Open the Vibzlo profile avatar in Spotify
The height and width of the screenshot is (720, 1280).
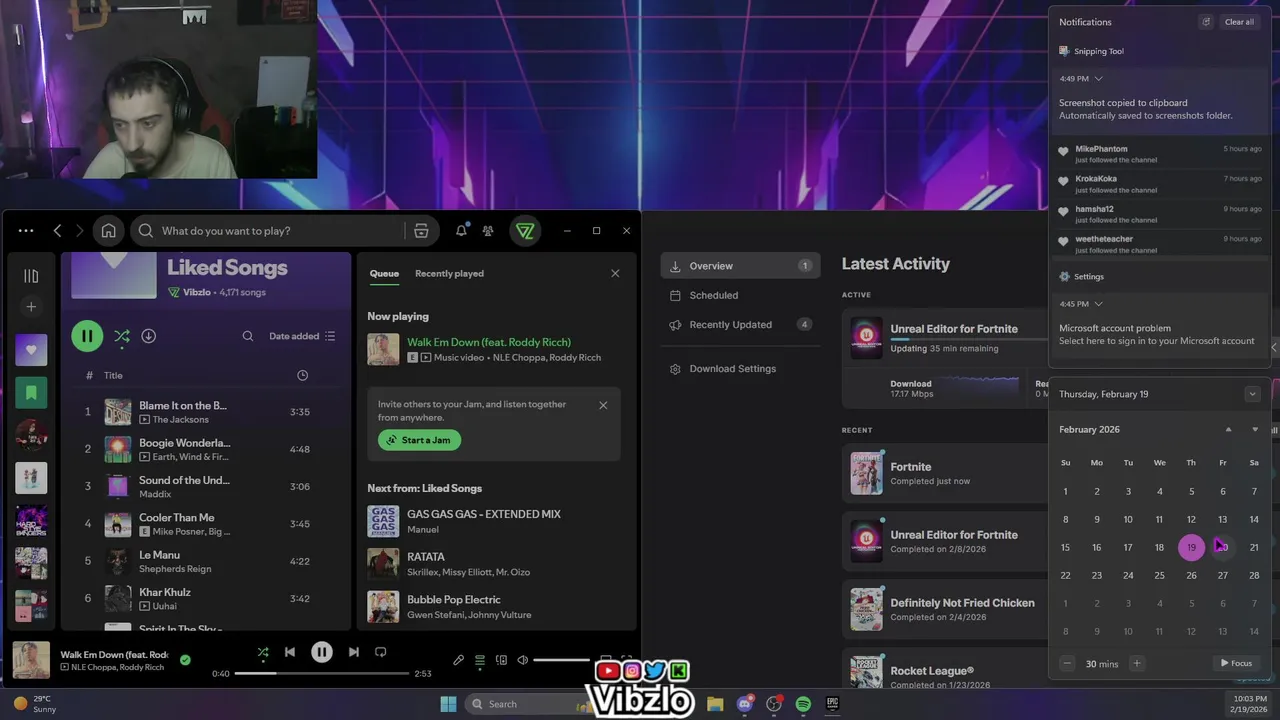(x=525, y=231)
